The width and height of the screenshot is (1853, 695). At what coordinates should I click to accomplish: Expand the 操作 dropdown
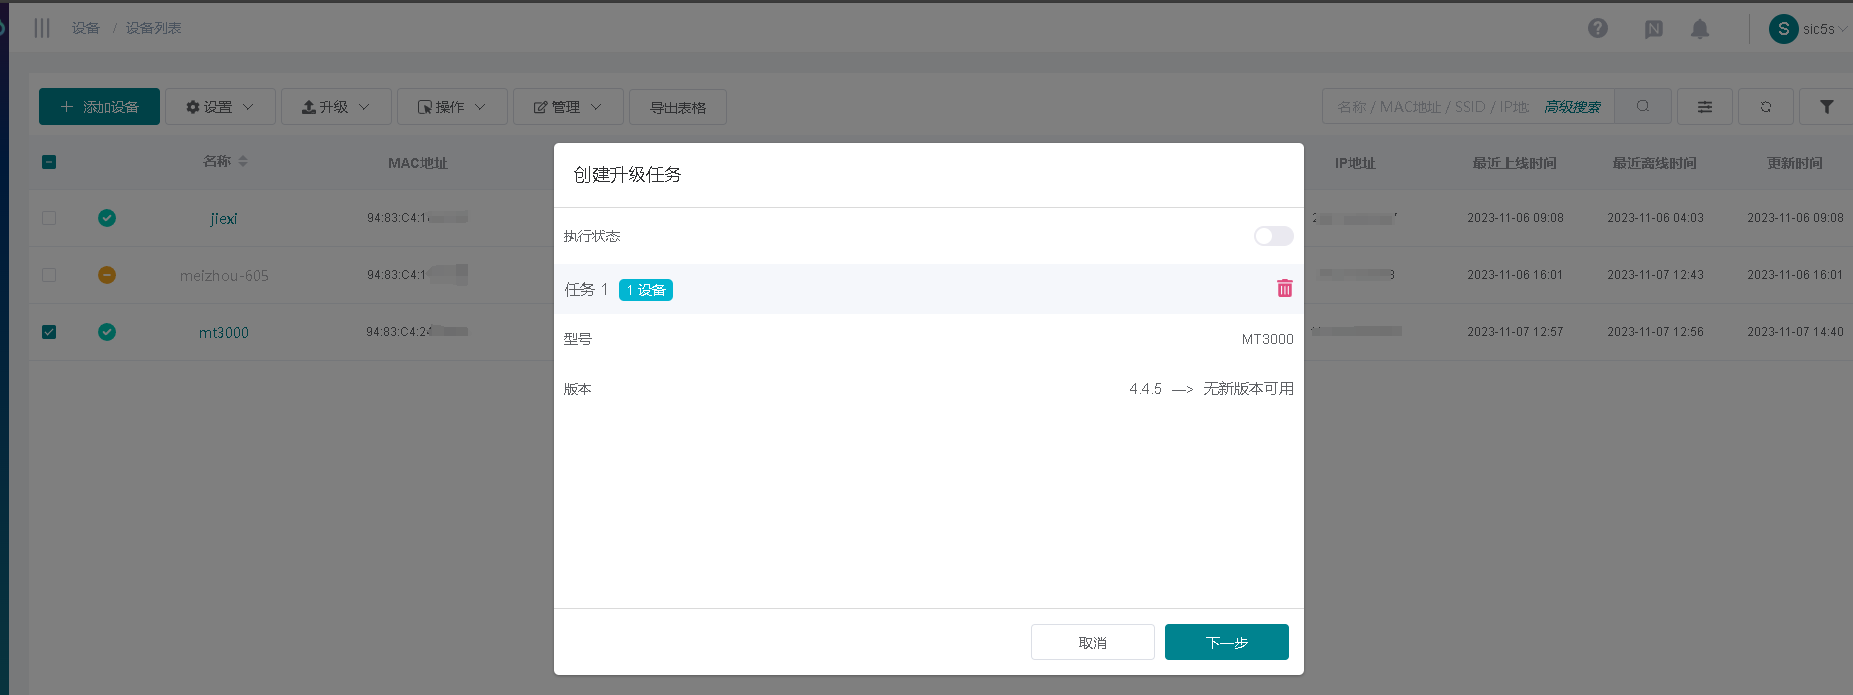coord(452,107)
